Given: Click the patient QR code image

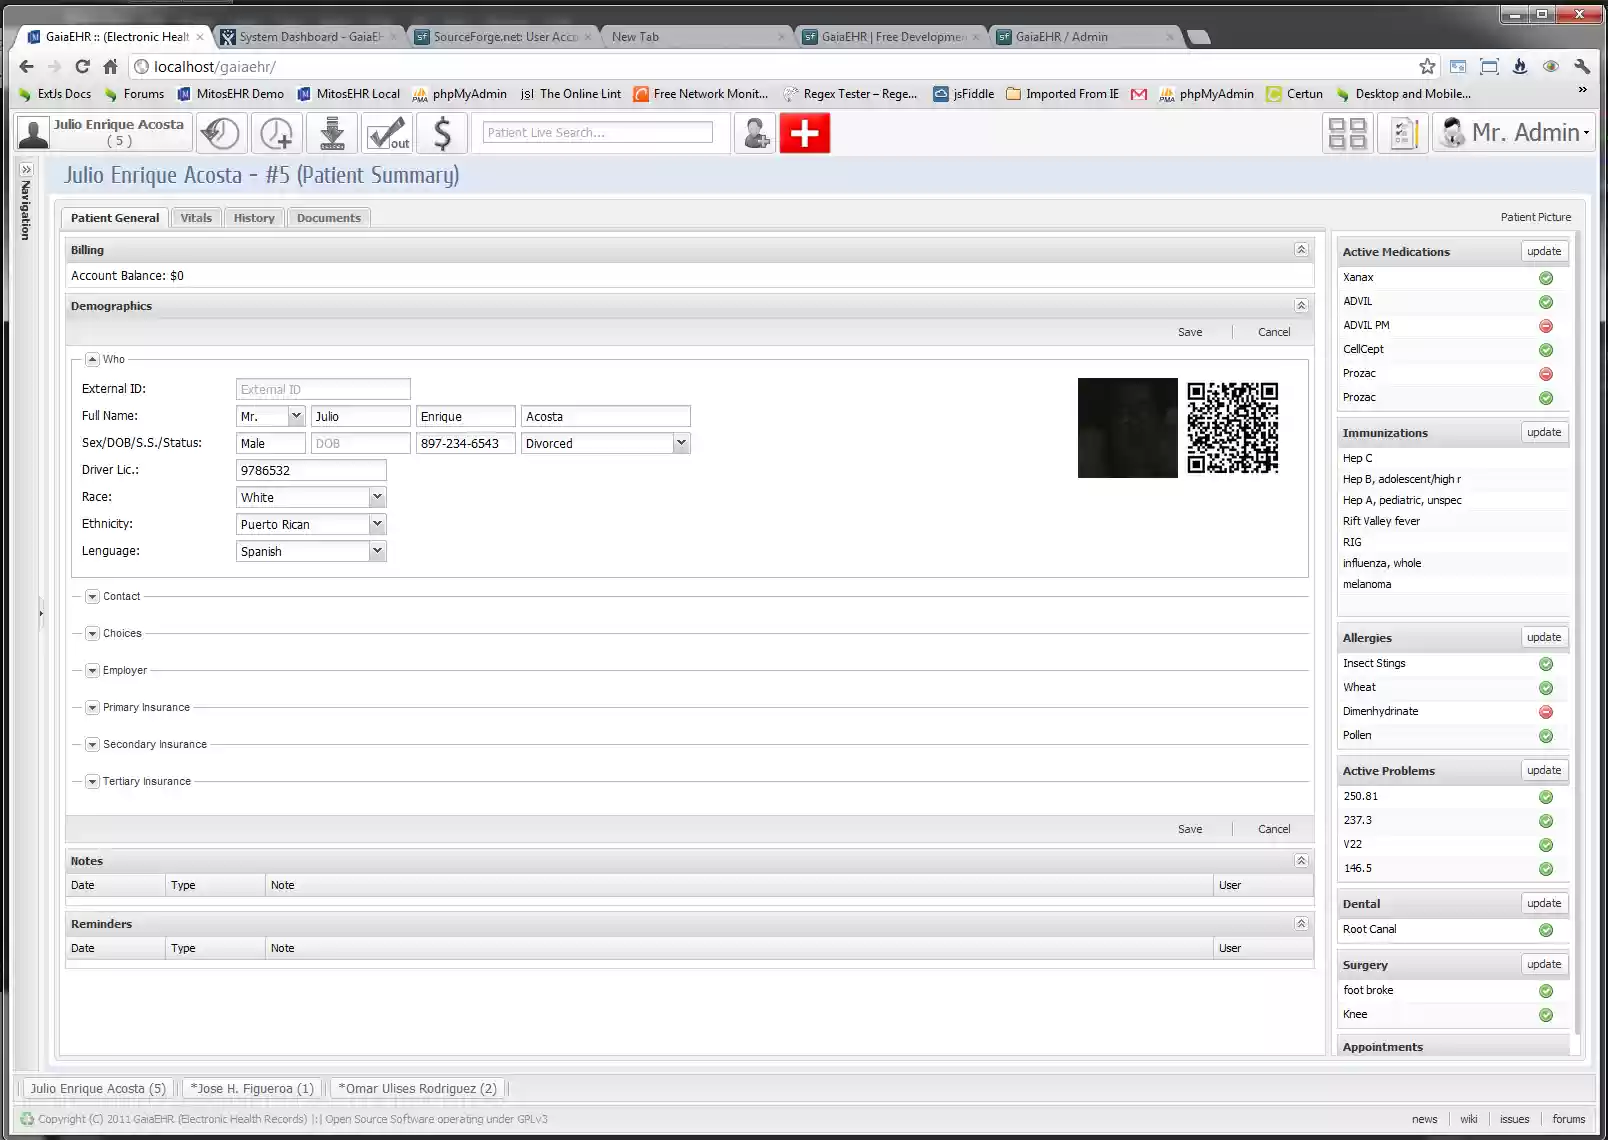Looking at the screenshot, I should coord(1232,428).
